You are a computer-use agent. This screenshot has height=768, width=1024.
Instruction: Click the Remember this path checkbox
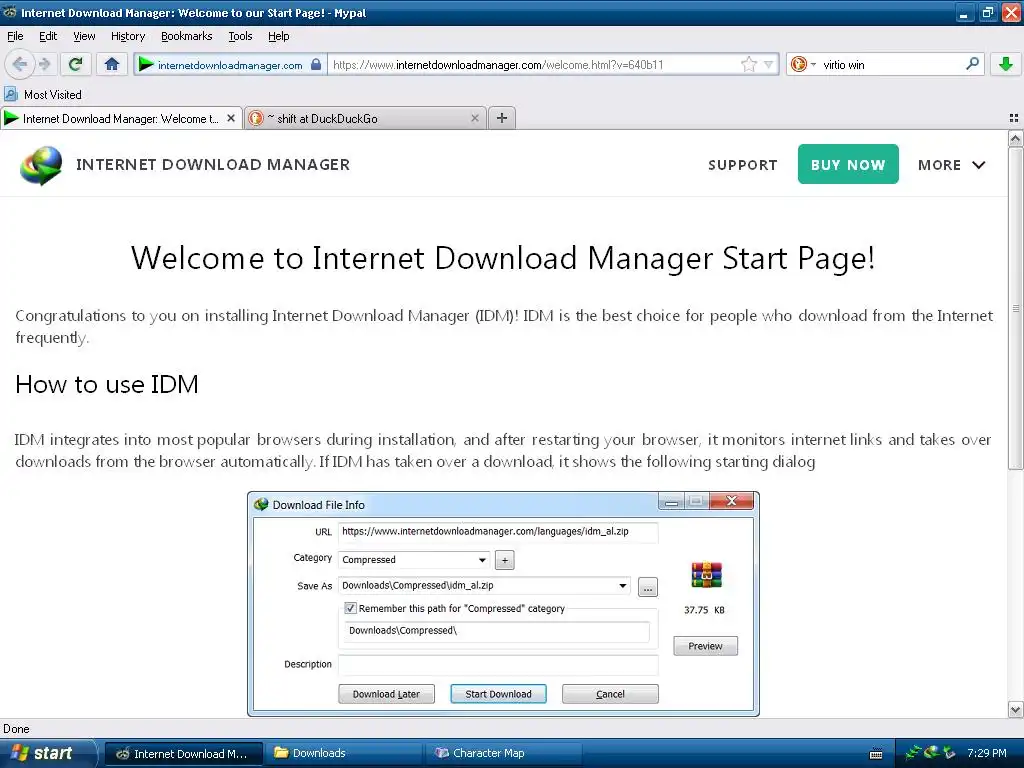(350, 609)
